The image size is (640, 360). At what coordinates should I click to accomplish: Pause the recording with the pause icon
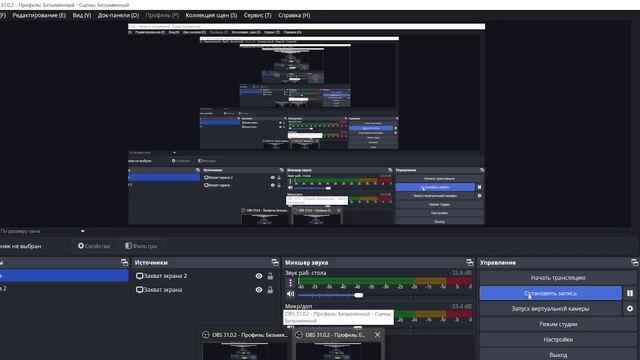630,293
